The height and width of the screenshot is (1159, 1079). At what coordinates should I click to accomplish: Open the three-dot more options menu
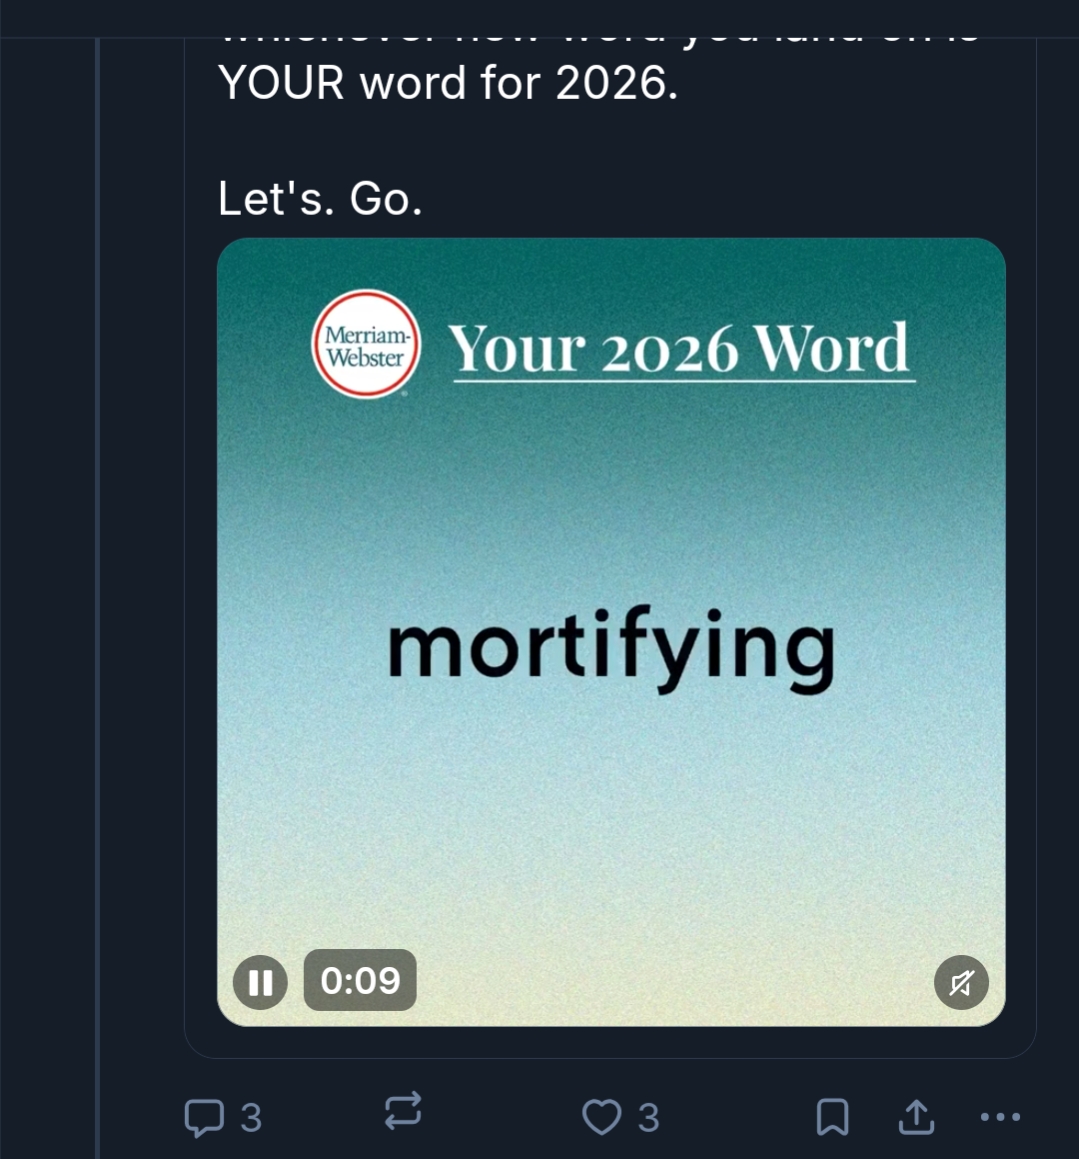coord(1000,1117)
